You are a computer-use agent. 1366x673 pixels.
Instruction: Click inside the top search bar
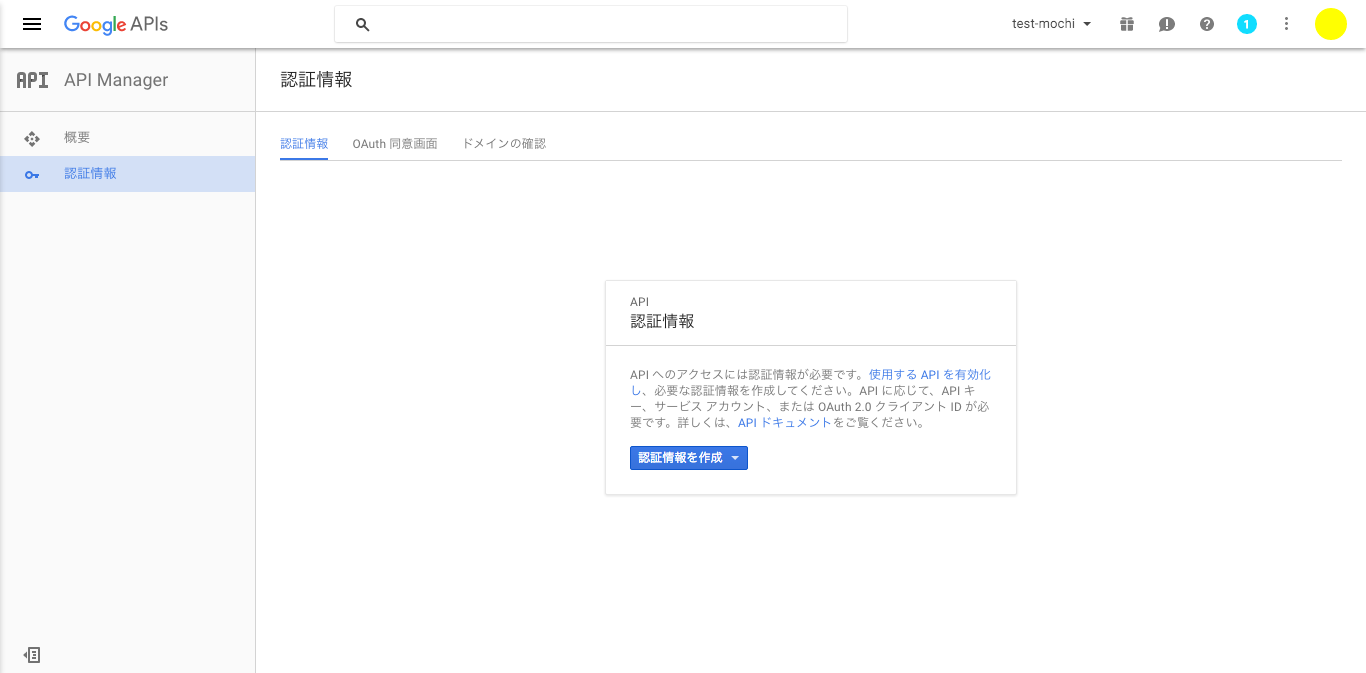590,24
